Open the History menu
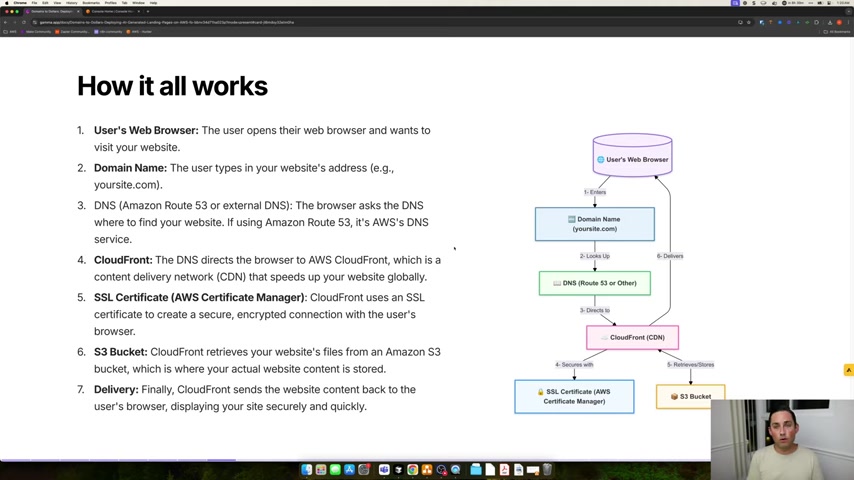This screenshot has width=854, height=480. (71, 3)
